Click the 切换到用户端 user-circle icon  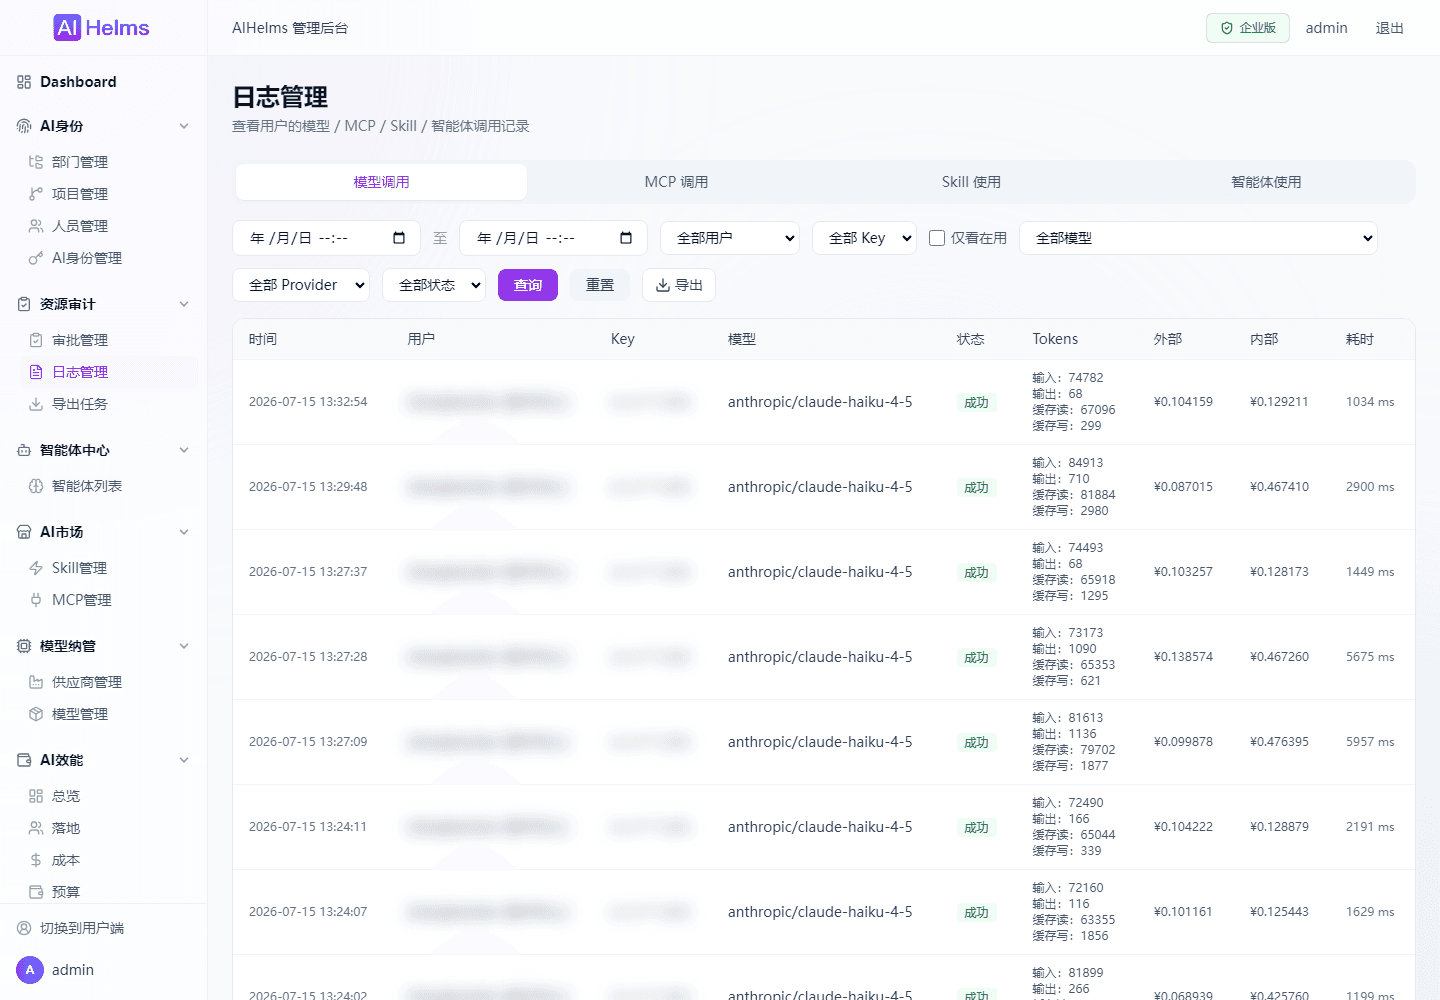click(x=24, y=928)
